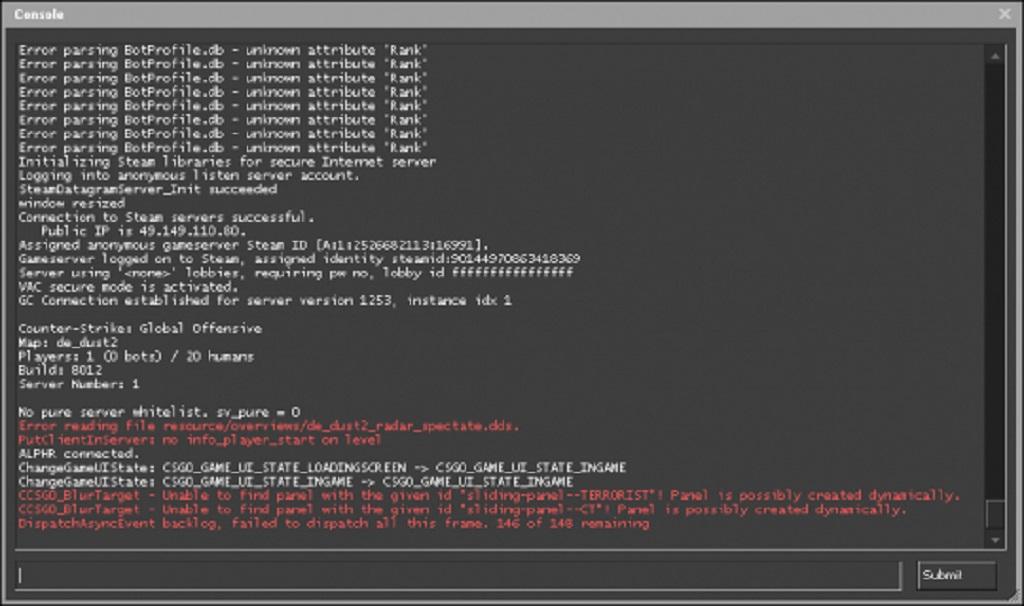Click the console scrollbar down arrow
Screen dimensions: 1024x606
995,540
